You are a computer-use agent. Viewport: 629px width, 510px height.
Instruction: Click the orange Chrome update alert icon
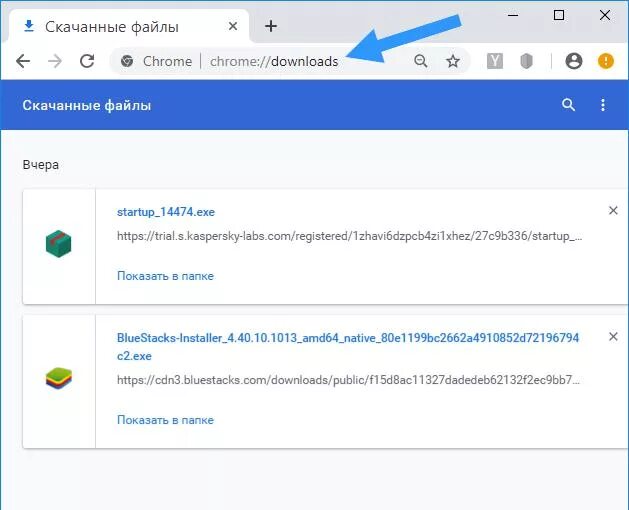tap(606, 61)
